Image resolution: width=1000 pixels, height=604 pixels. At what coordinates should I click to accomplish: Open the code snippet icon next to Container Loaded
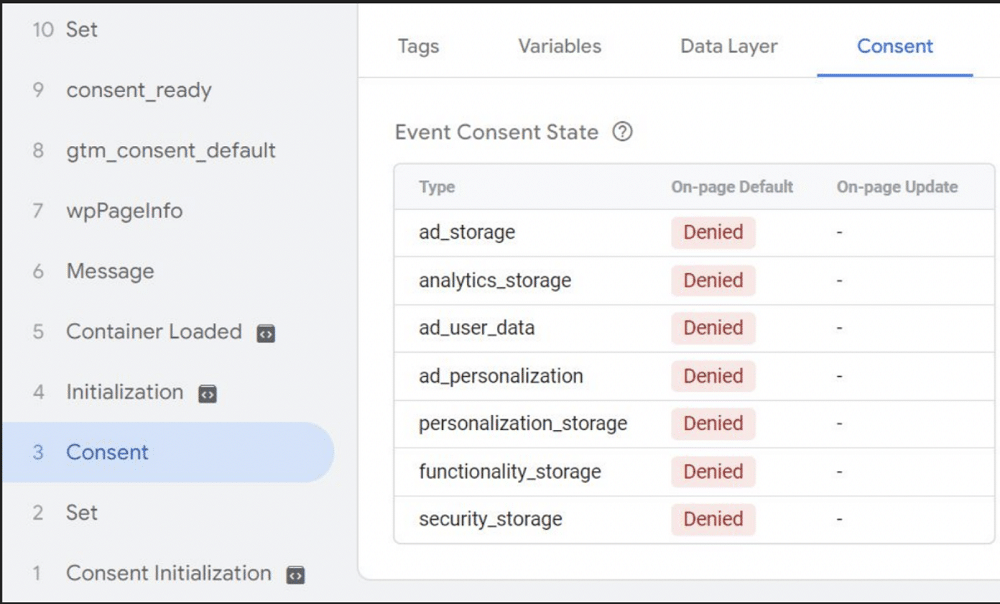pos(265,332)
